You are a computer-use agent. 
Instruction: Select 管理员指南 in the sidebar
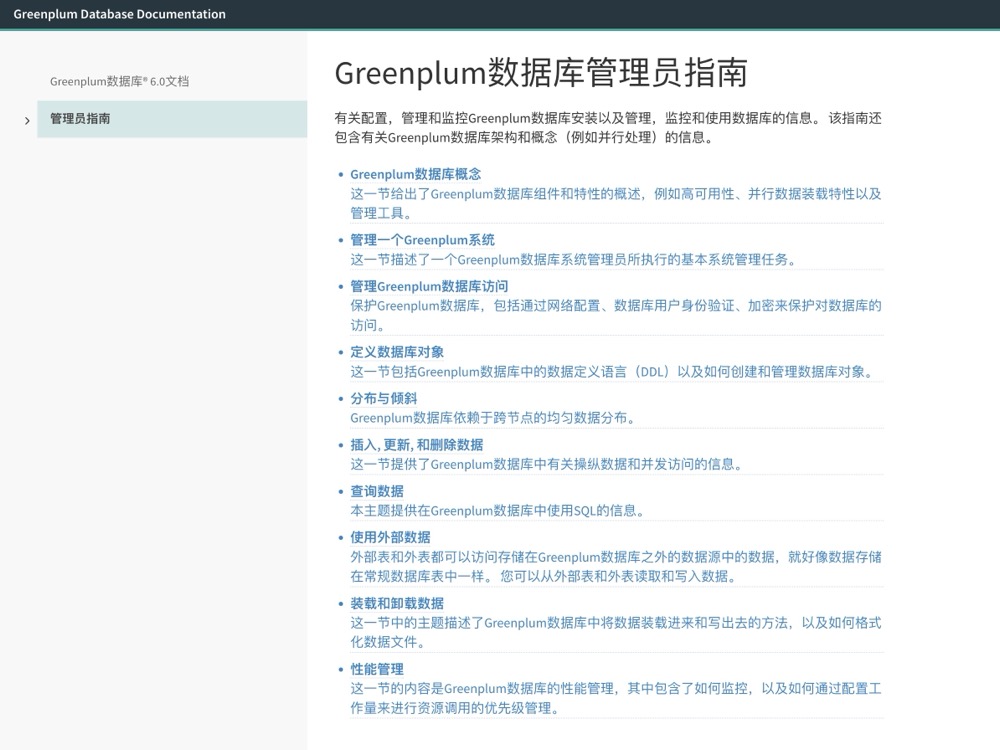click(x=80, y=119)
